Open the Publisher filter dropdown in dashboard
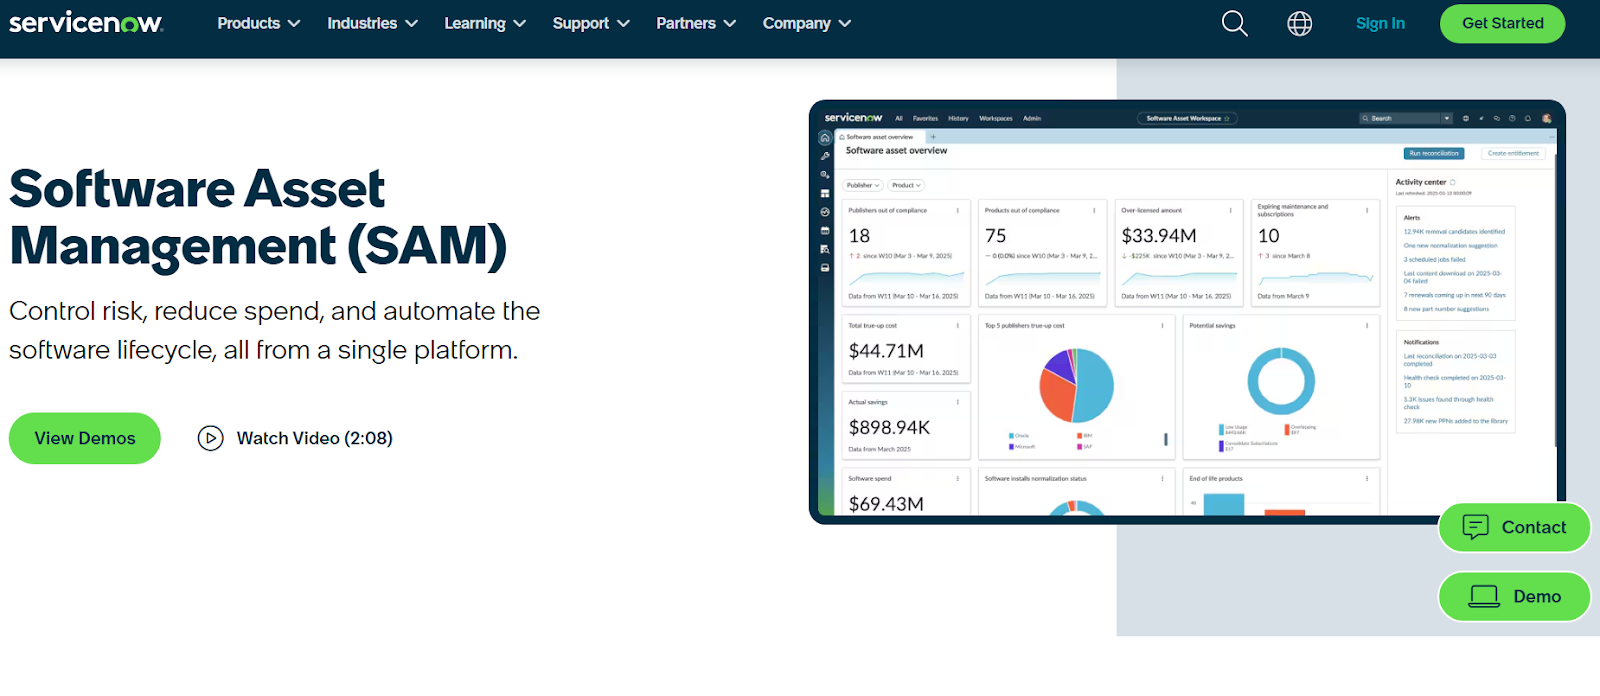Screen dimensions: 1600x696 click(863, 185)
